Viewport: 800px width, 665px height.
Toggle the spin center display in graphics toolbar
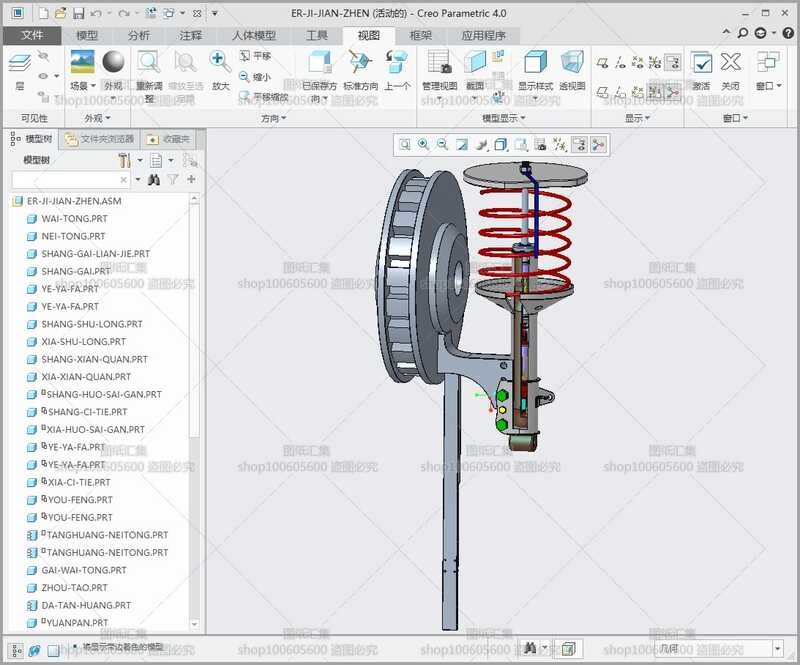[x=598, y=144]
